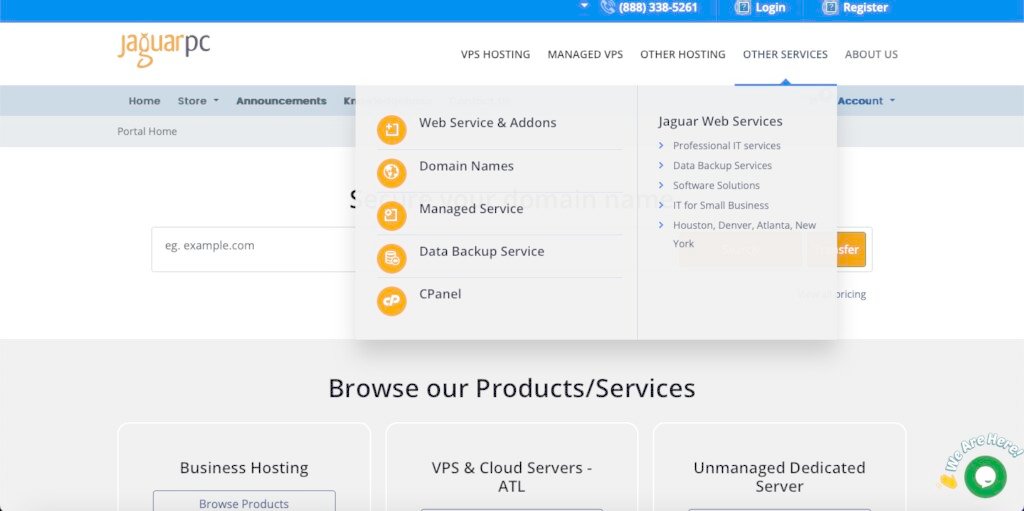Focus the domain search input field
Image resolution: width=1024 pixels, height=511 pixels.
[x=255, y=247]
